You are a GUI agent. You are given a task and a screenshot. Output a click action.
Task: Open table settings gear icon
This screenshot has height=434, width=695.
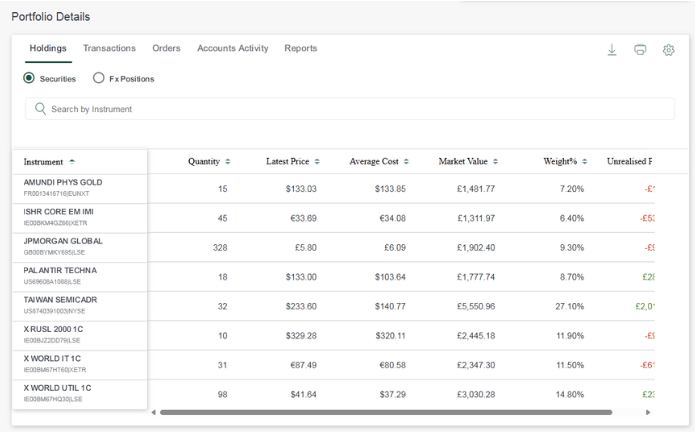pos(668,50)
